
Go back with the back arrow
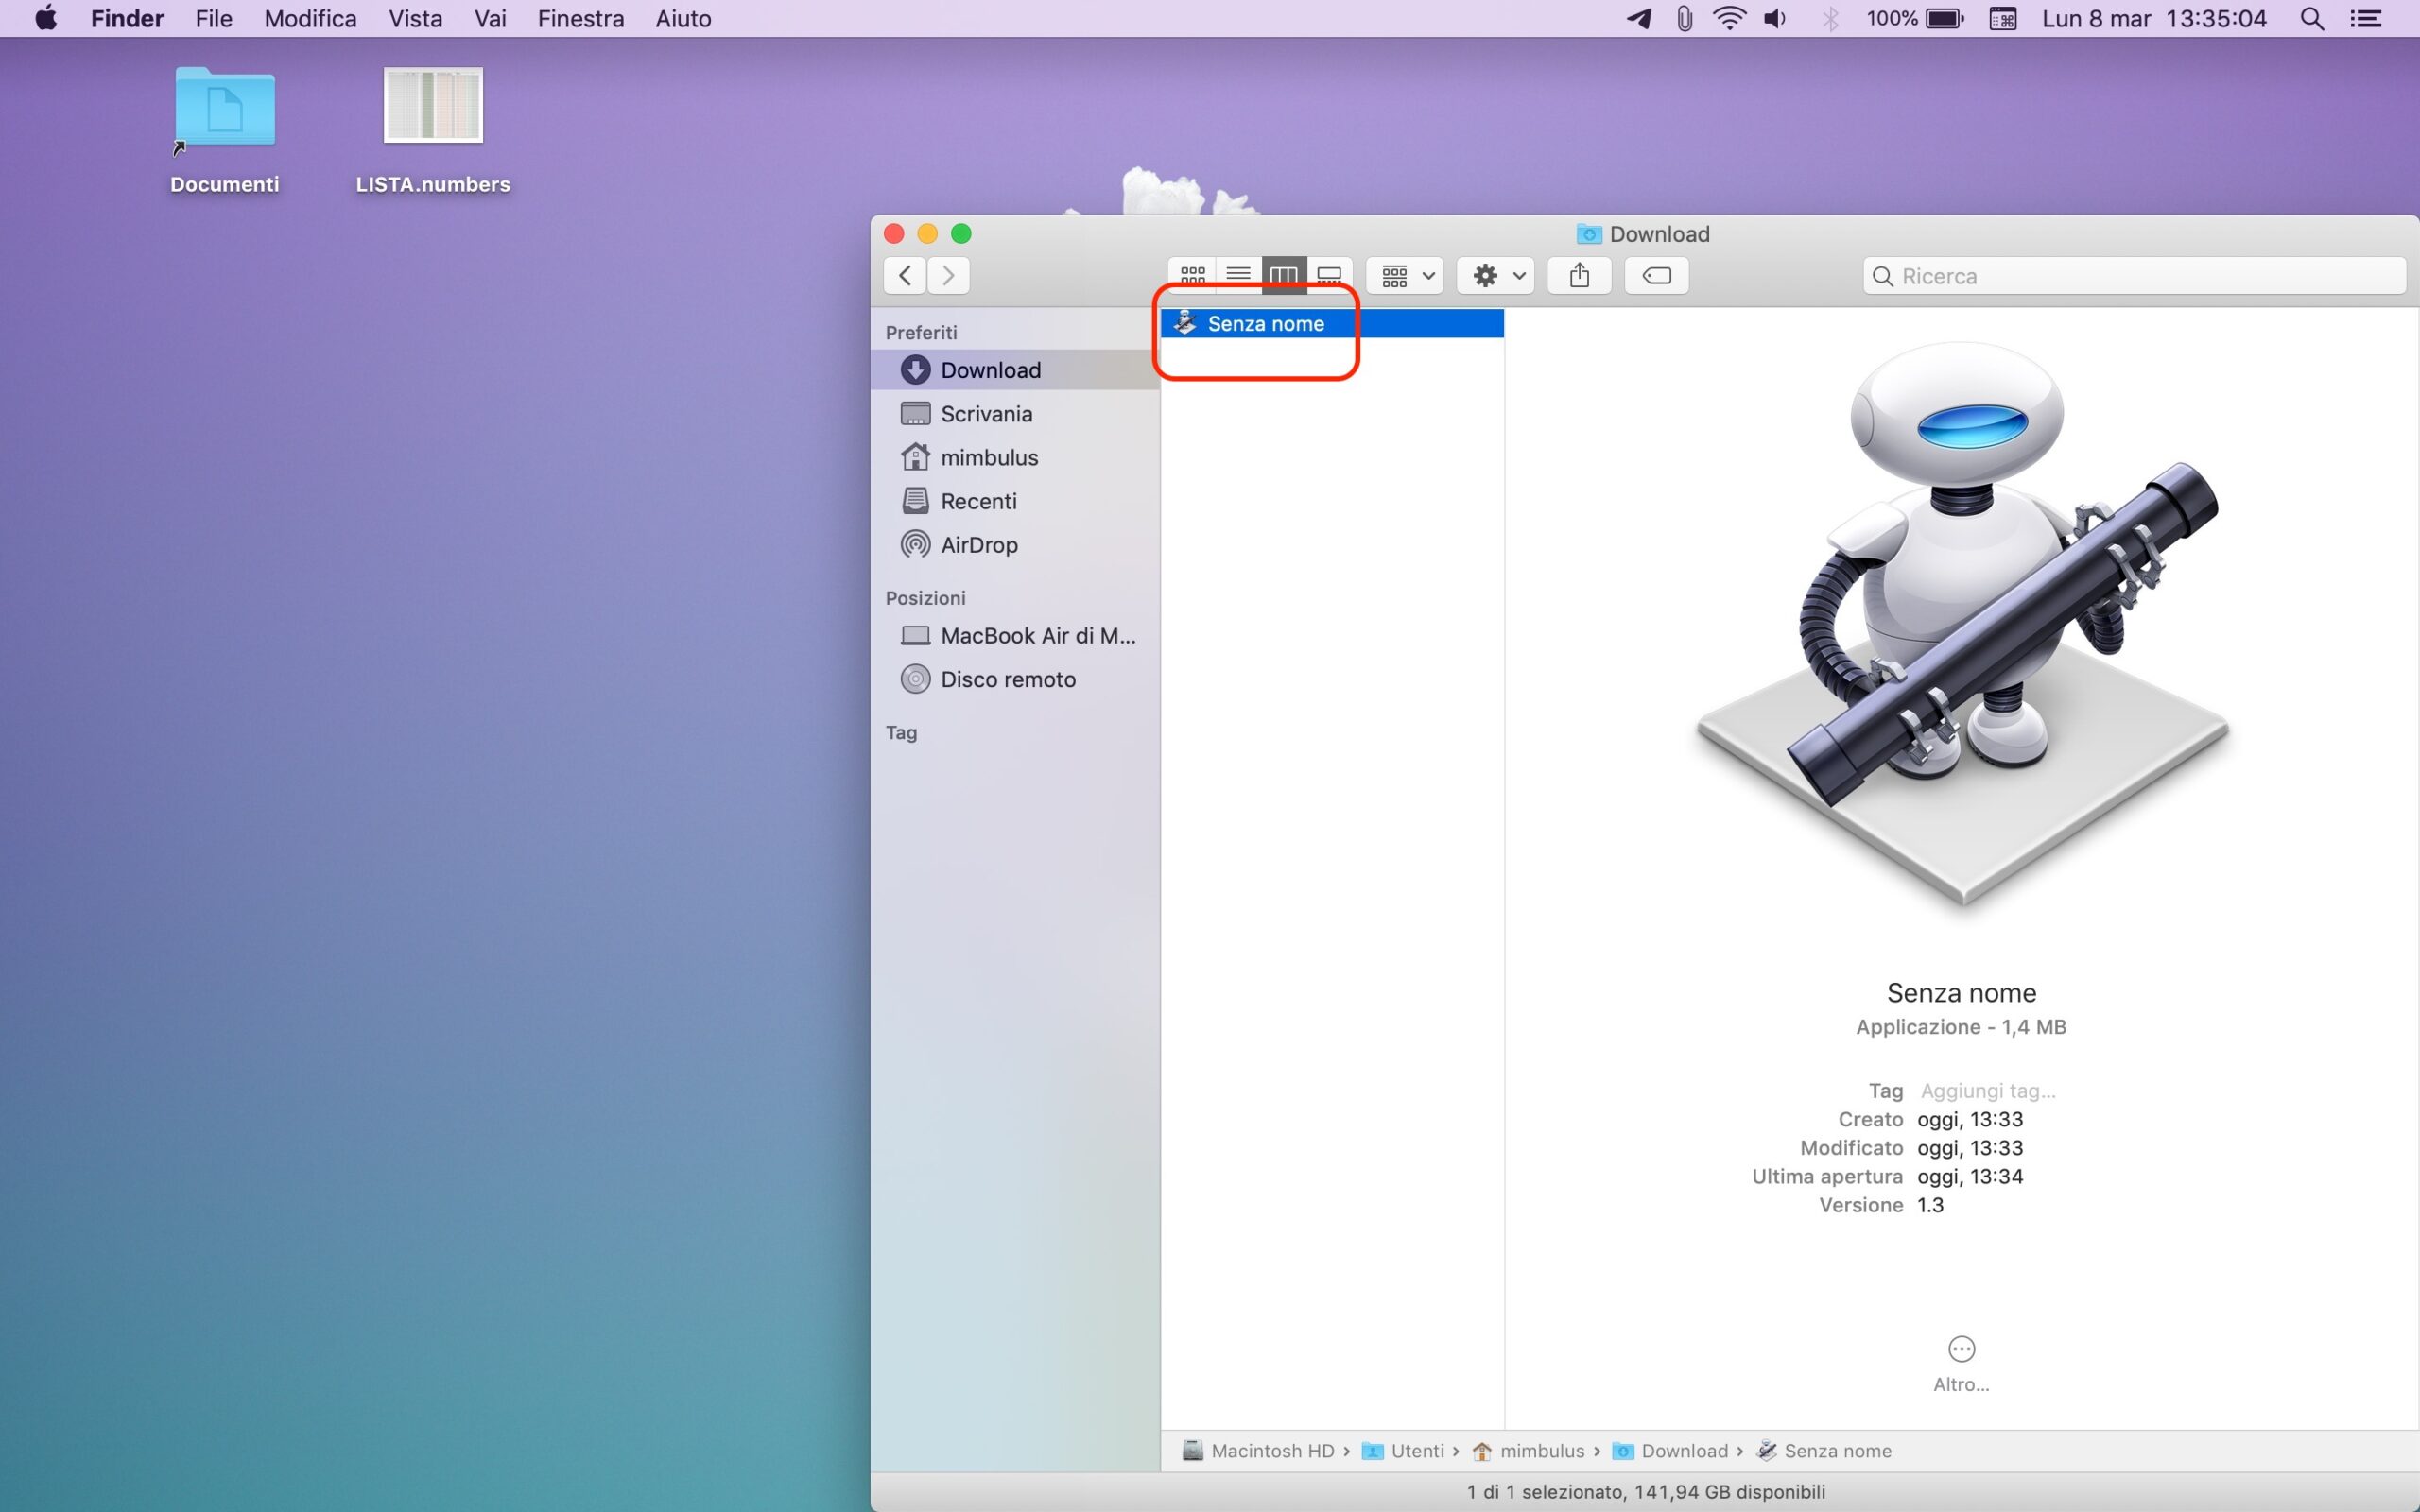pyautogui.click(x=905, y=275)
